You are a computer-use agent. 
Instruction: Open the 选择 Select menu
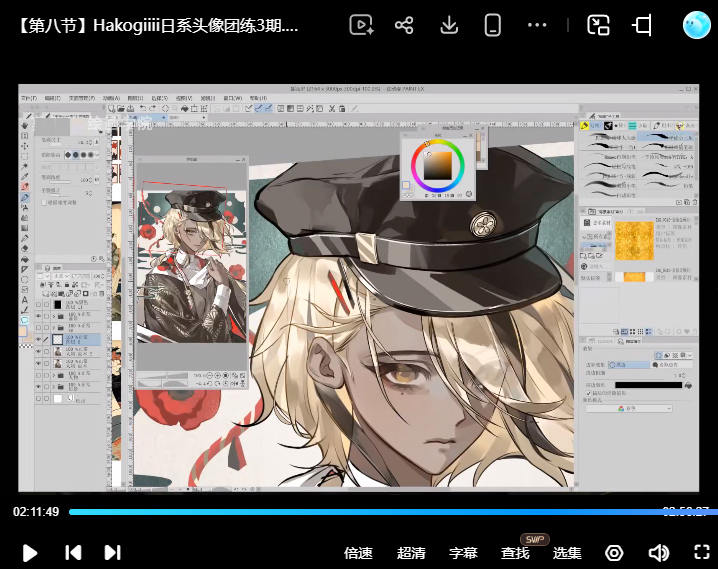tap(159, 98)
